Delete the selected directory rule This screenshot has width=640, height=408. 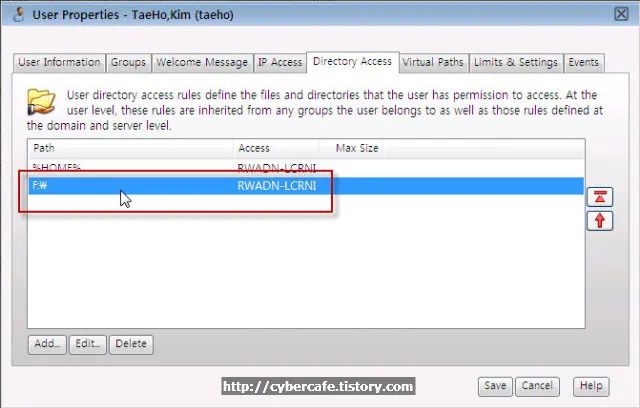point(131,344)
